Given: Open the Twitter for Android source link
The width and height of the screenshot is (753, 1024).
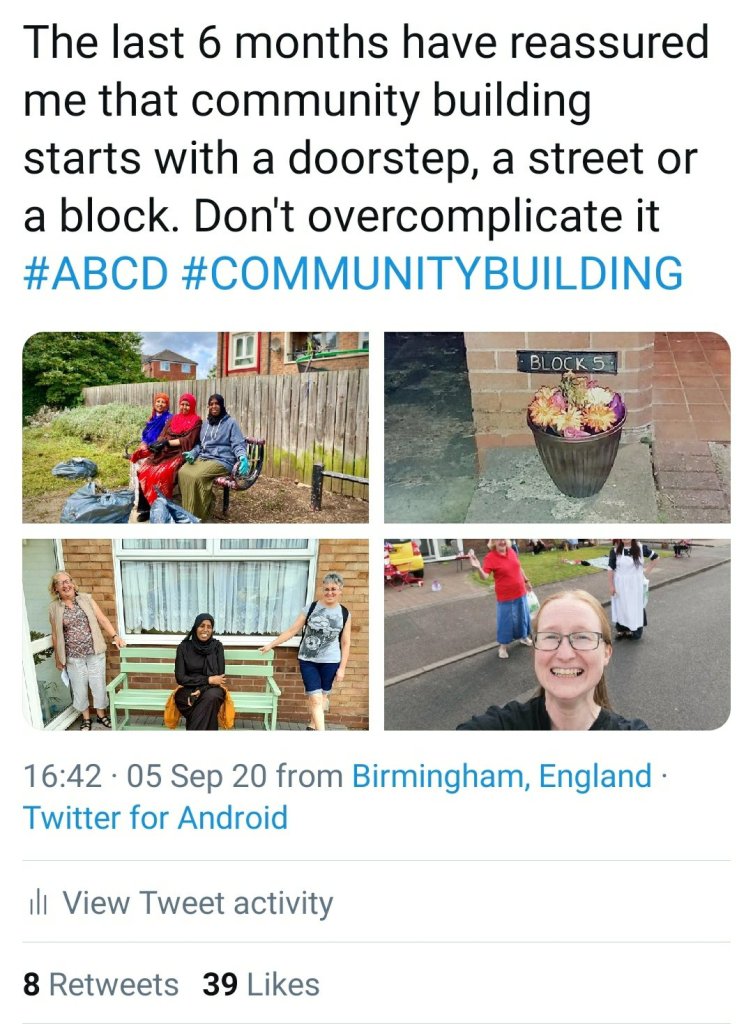Looking at the screenshot, I should pyautogui.click(x=155, y=818).
